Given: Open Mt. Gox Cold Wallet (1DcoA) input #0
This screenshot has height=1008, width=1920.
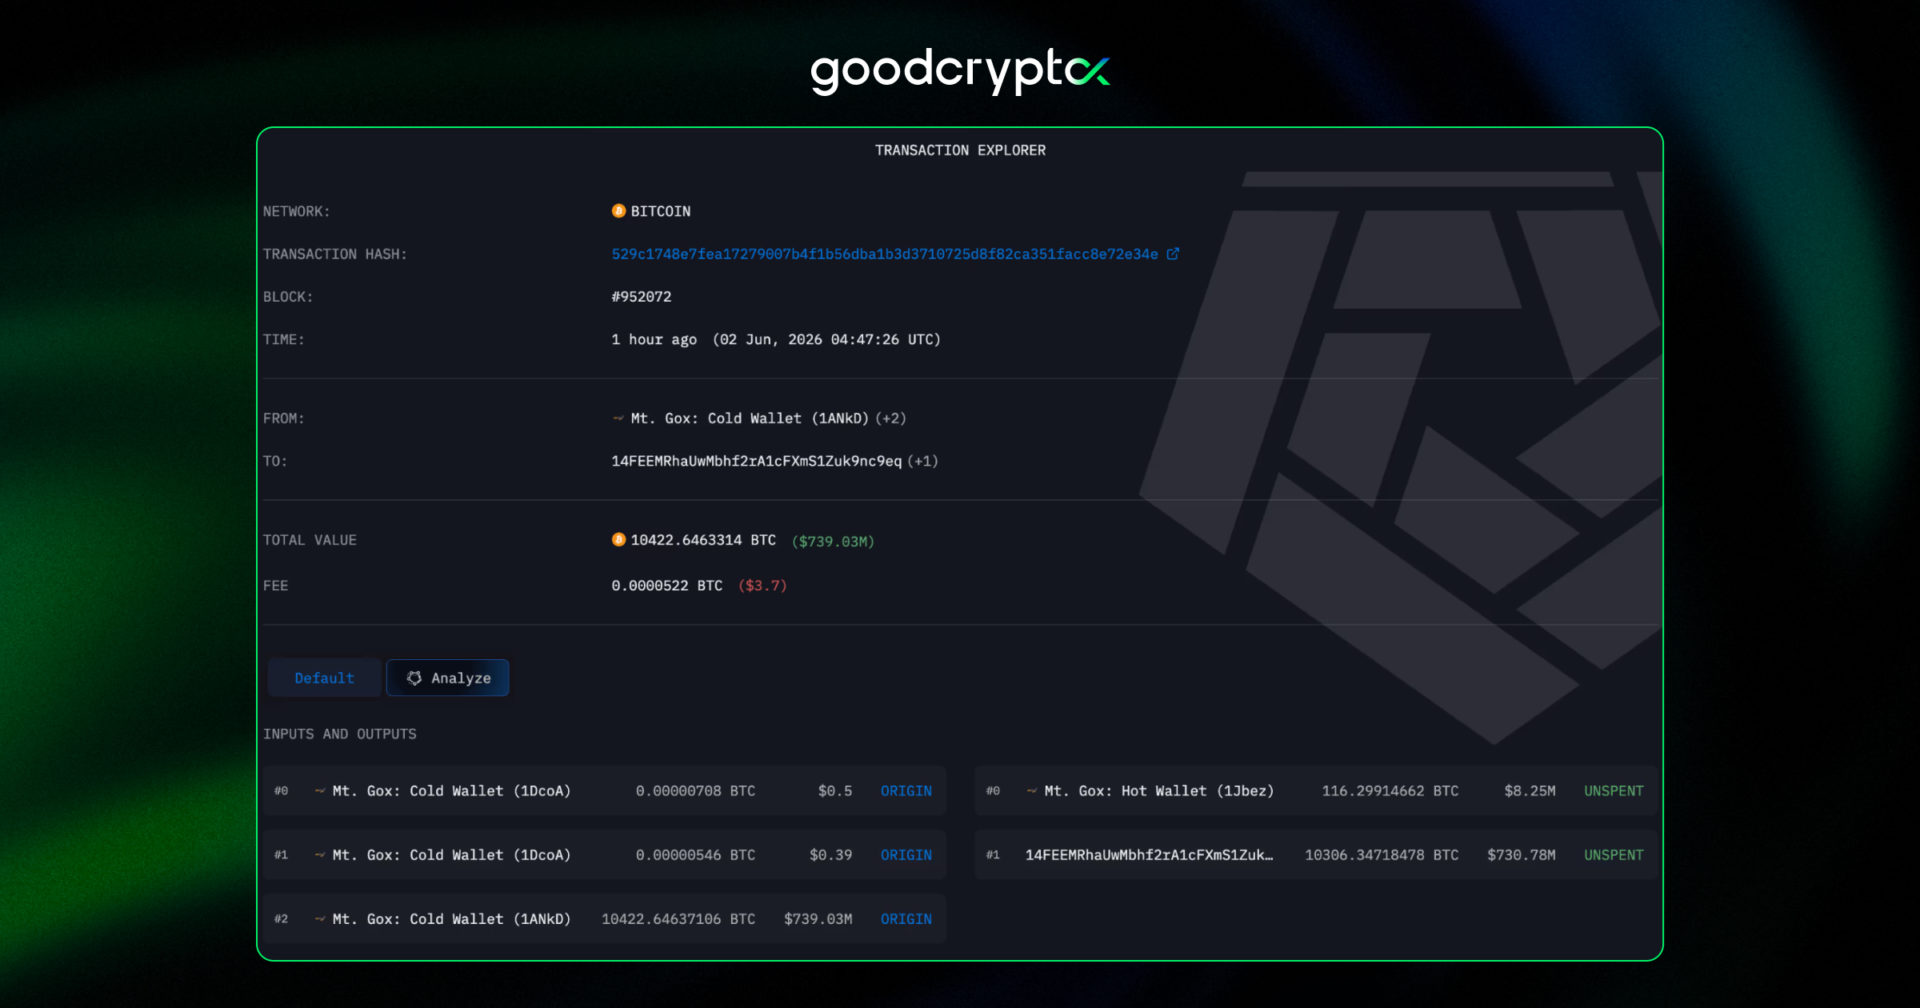Looking at the screenshot, I should coord(451,791).
